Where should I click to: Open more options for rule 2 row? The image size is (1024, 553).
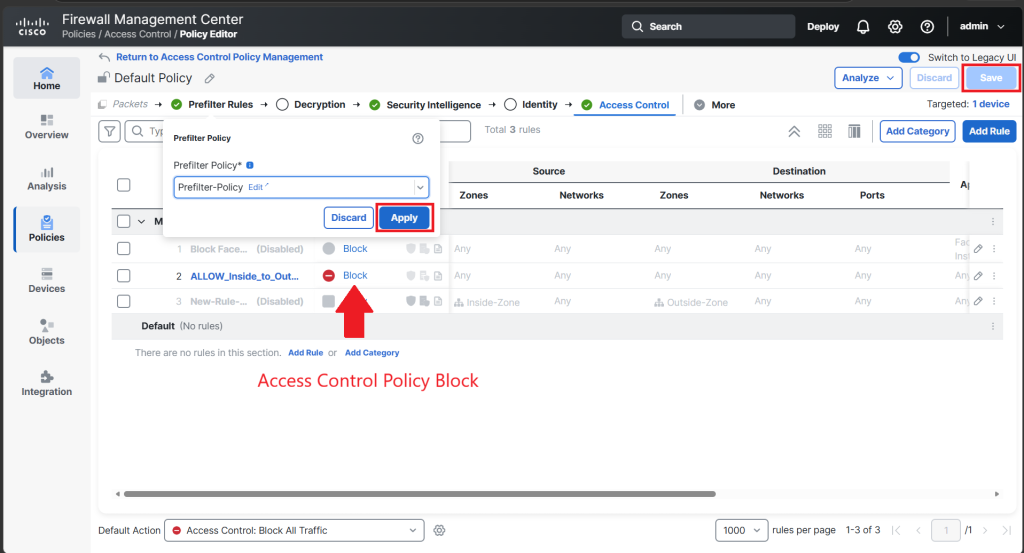pyautogui.click(x=994, y=276)
